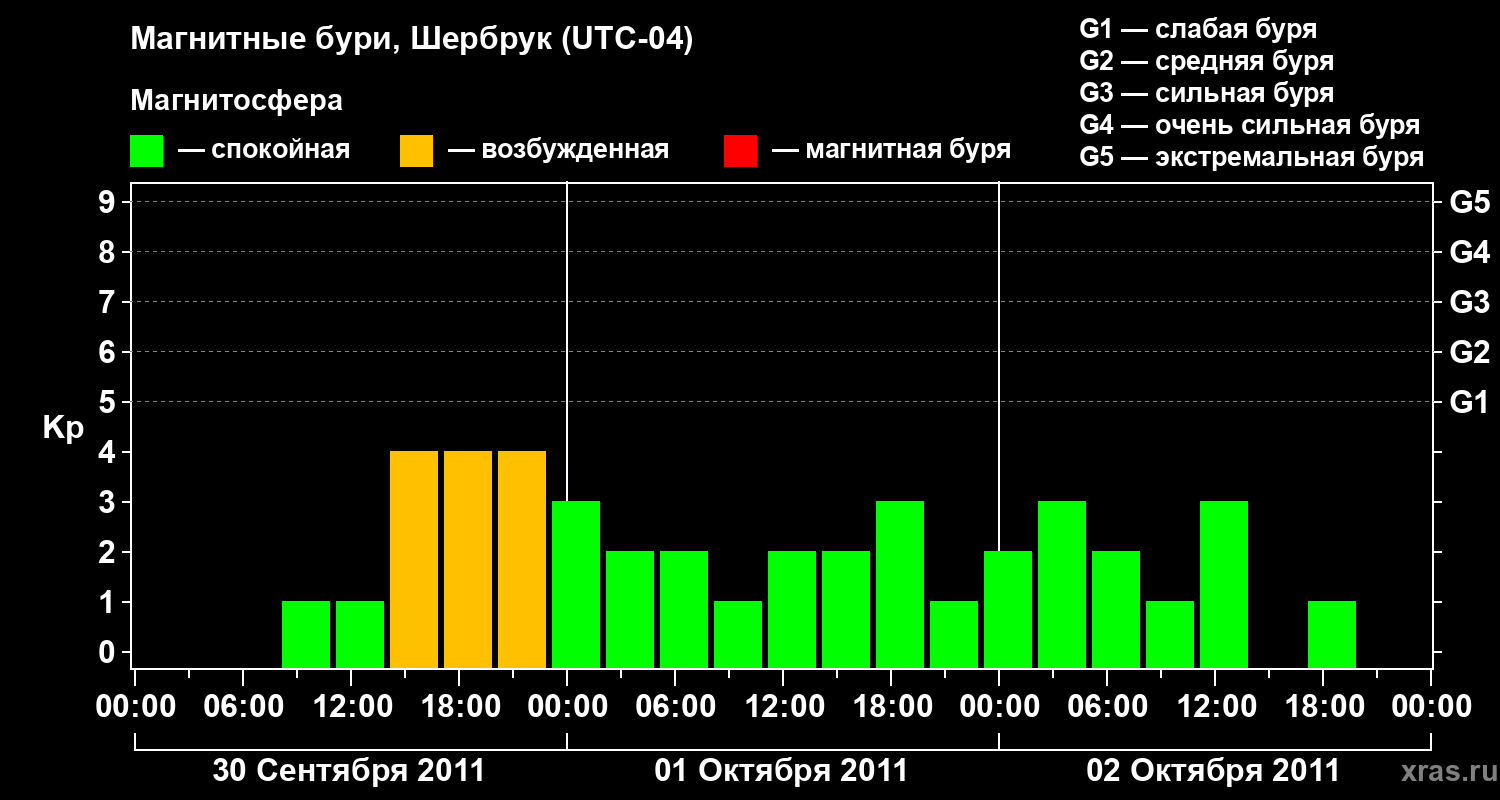This screenshot has height=800, width=1500.
Task: Click the right-axis 'G3' storm level label
Action: point(1469,302)
